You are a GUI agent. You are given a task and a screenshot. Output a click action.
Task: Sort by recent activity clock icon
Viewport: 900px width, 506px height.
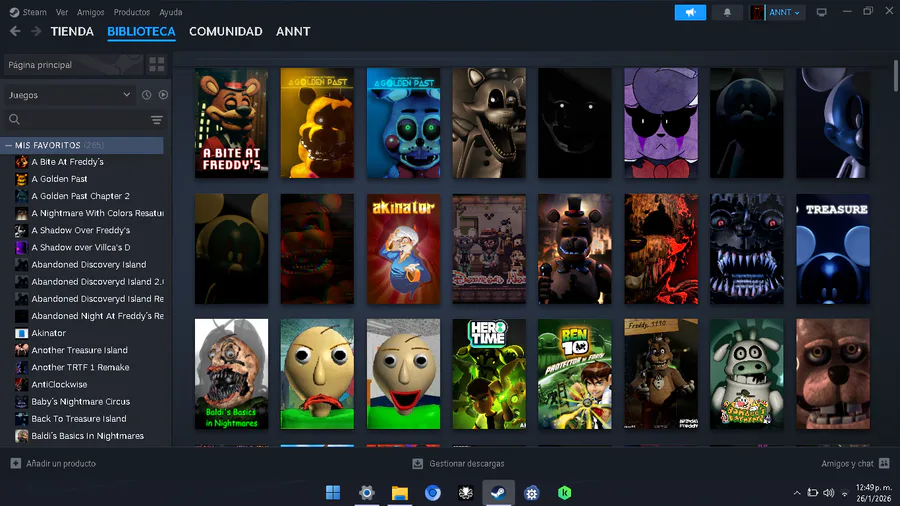coord(146,95)
